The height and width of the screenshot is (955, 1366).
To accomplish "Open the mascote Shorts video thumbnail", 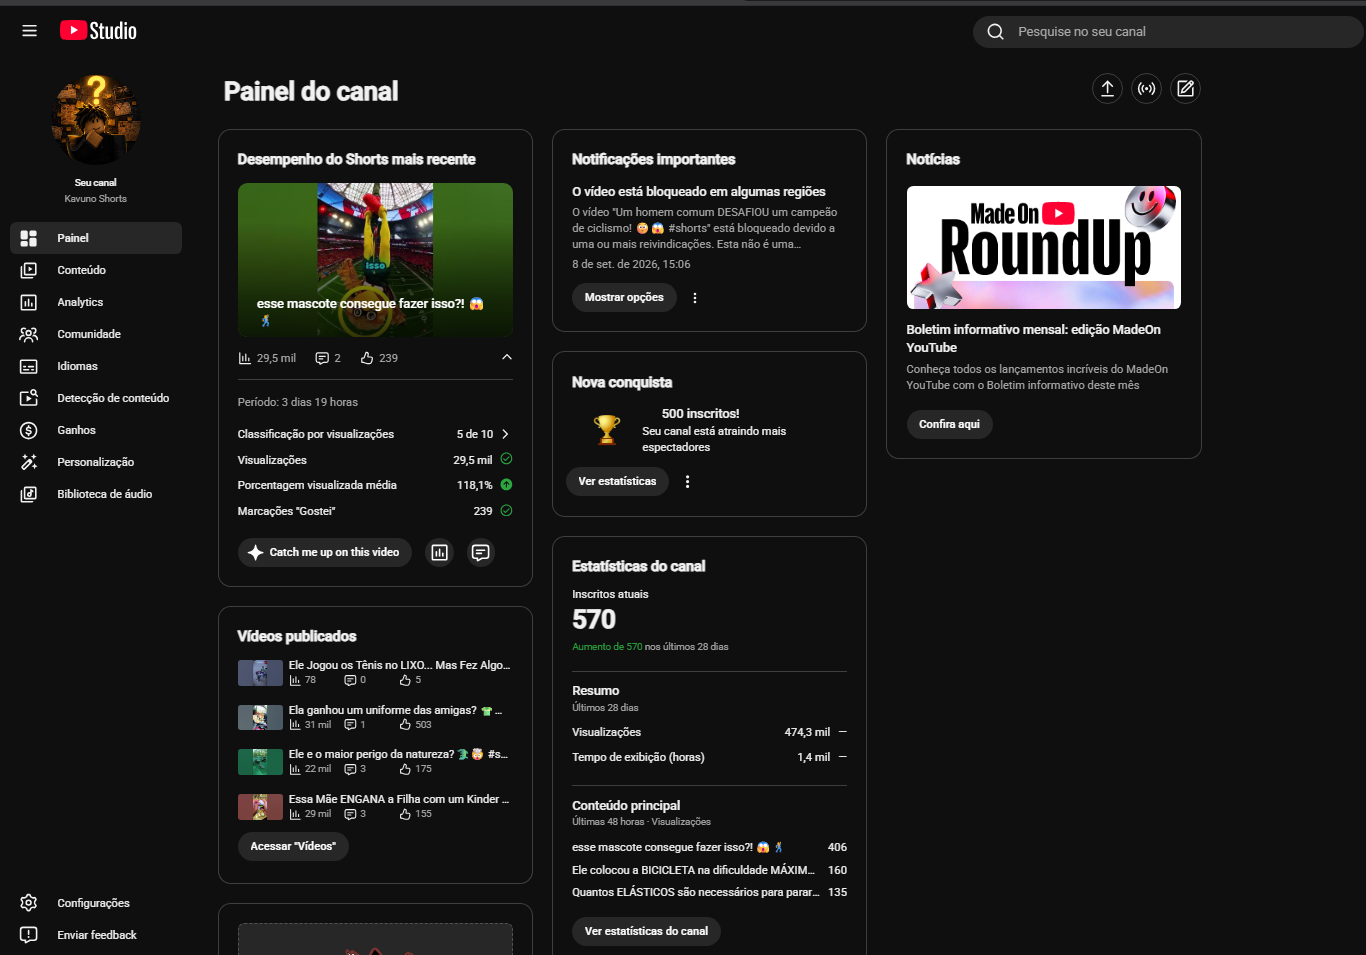I will click(x=375, y=260).
